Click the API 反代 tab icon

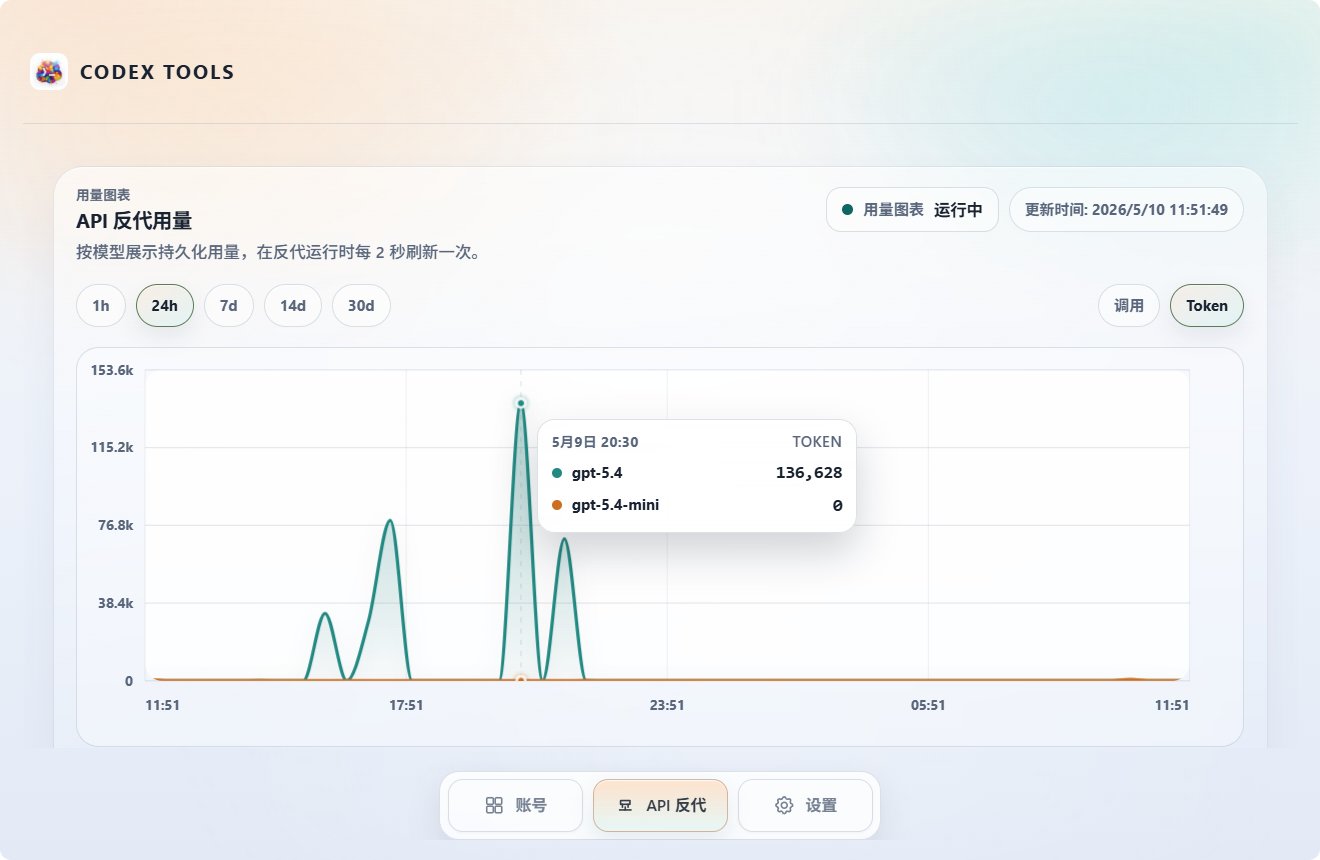pyautogui.click(x=625, y=805)
